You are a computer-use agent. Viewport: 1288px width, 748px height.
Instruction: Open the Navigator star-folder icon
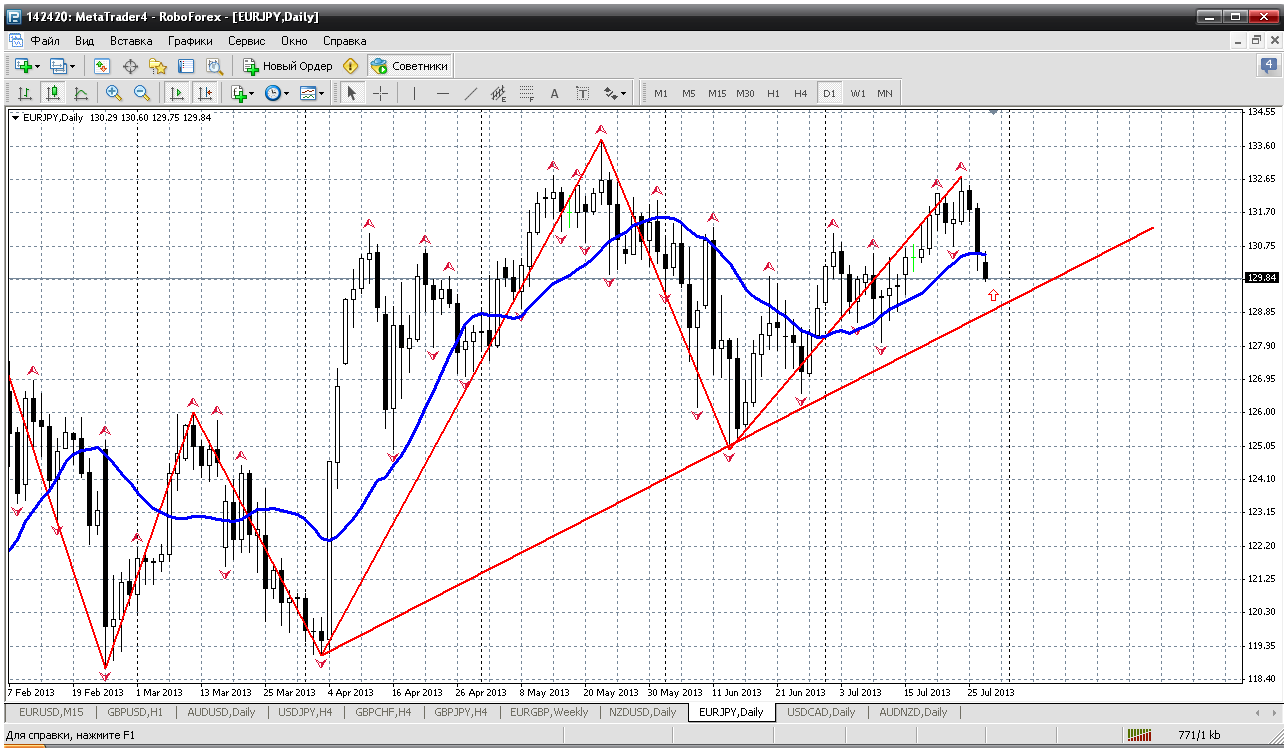click(158, 66)
